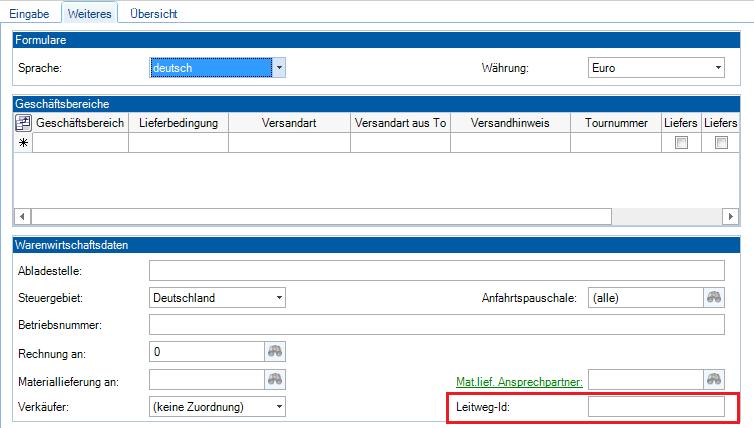Expand the Währung Euro dropdown

click(718, 68)
